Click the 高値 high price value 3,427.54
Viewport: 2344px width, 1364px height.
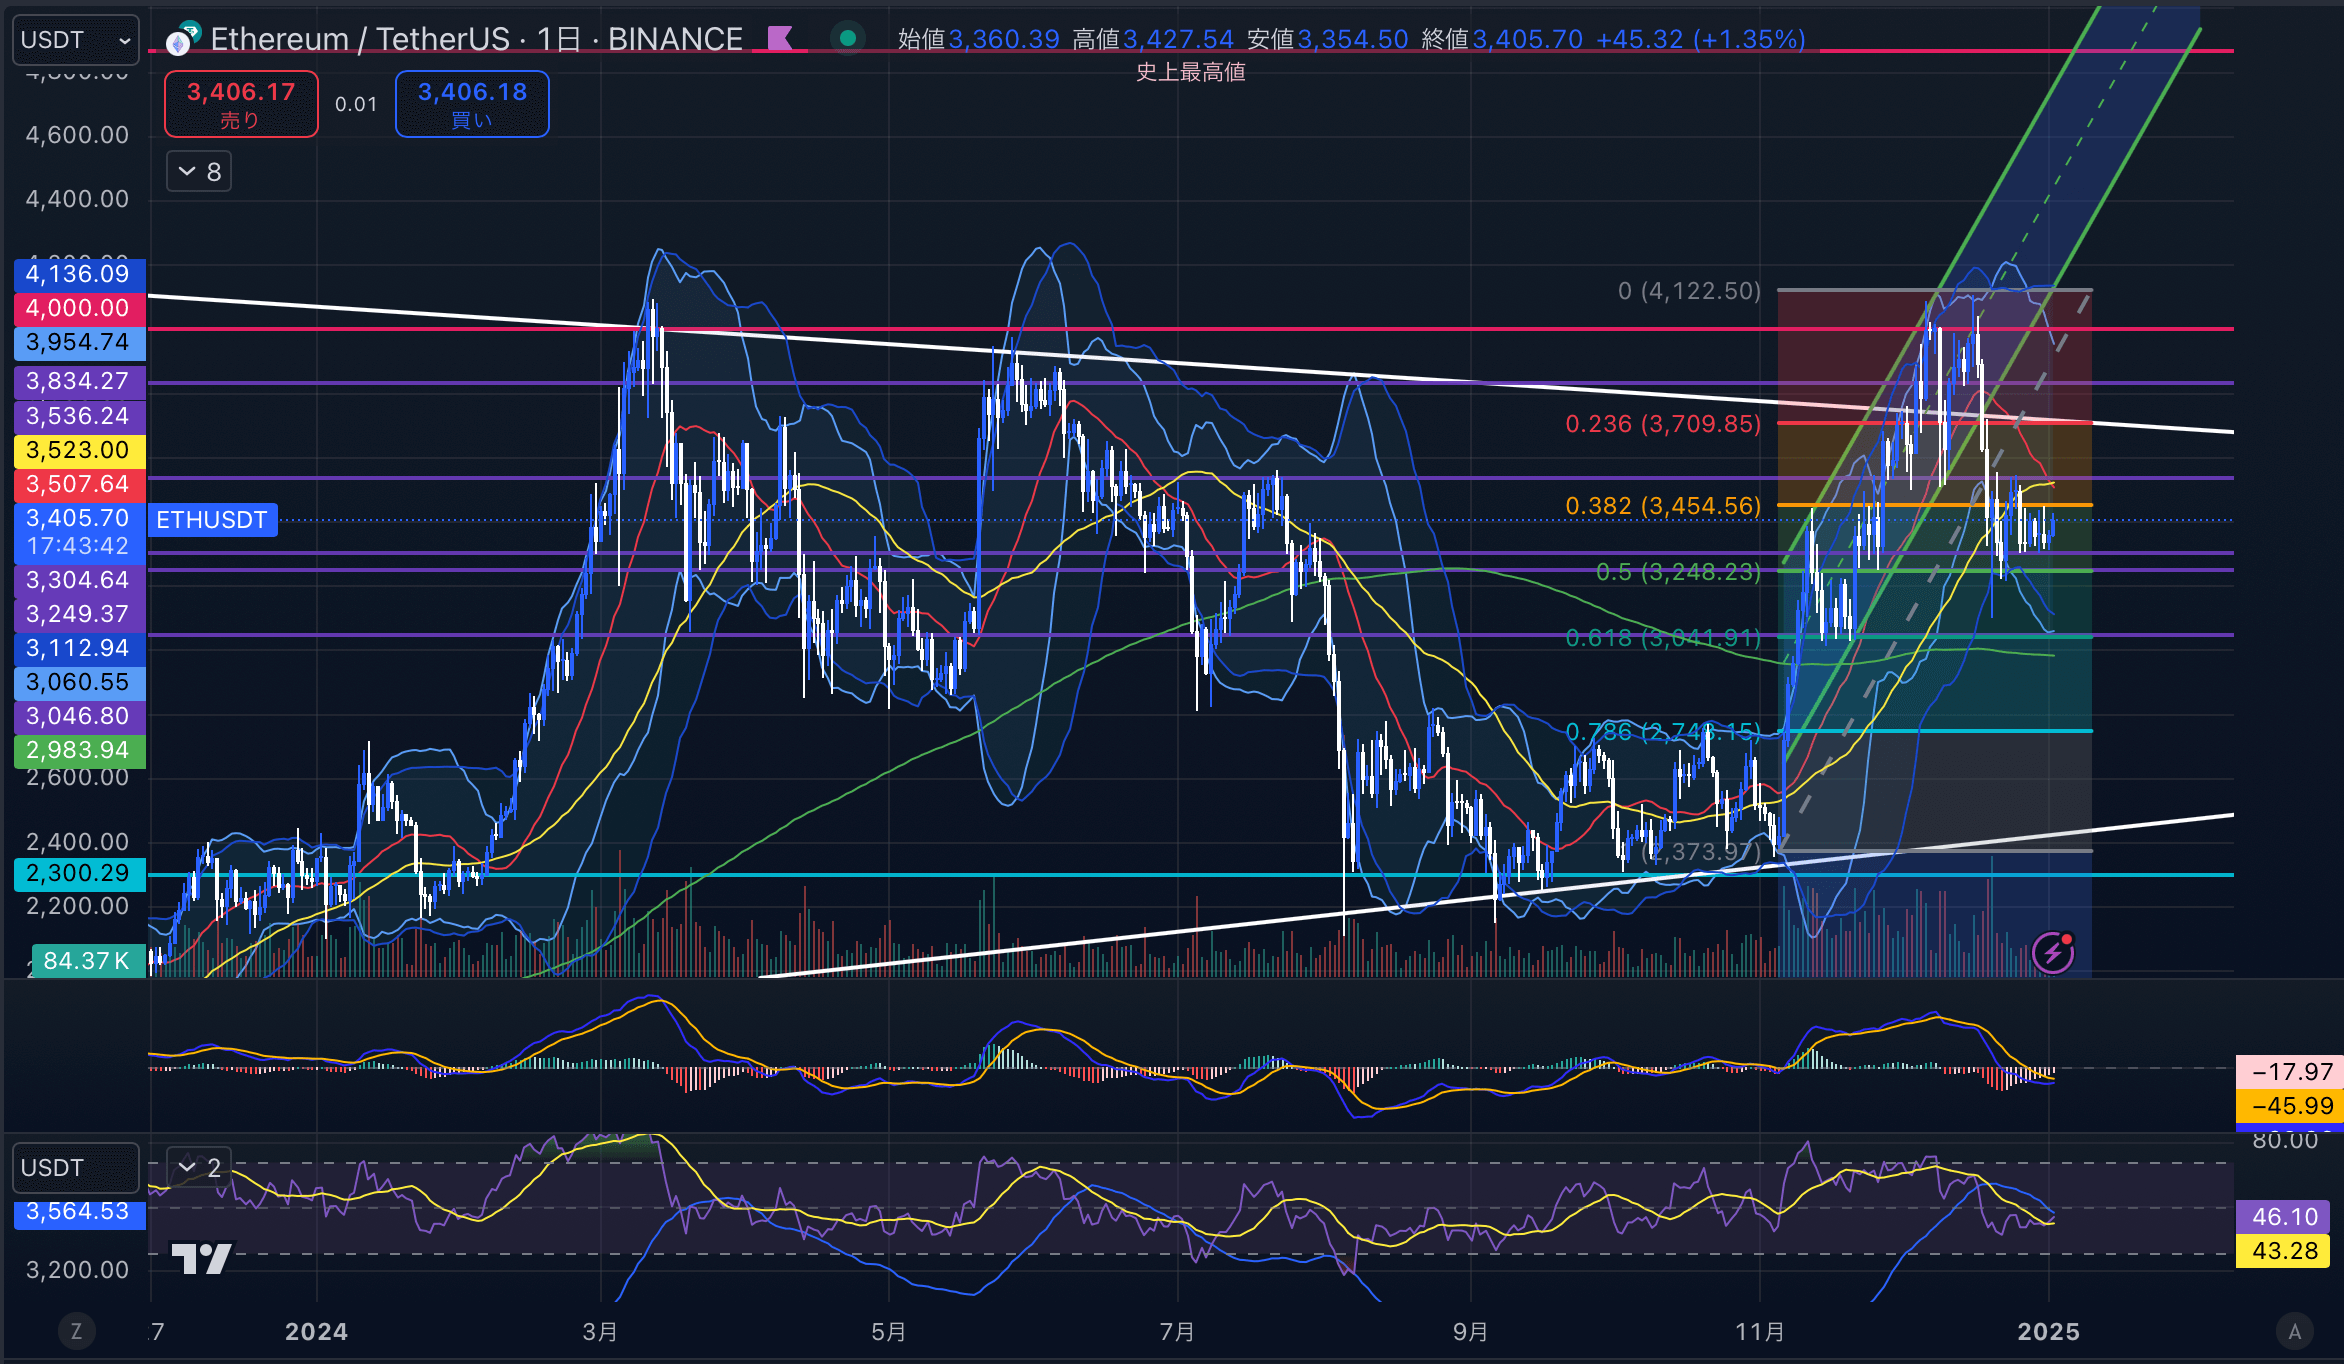coord(1179,39)
